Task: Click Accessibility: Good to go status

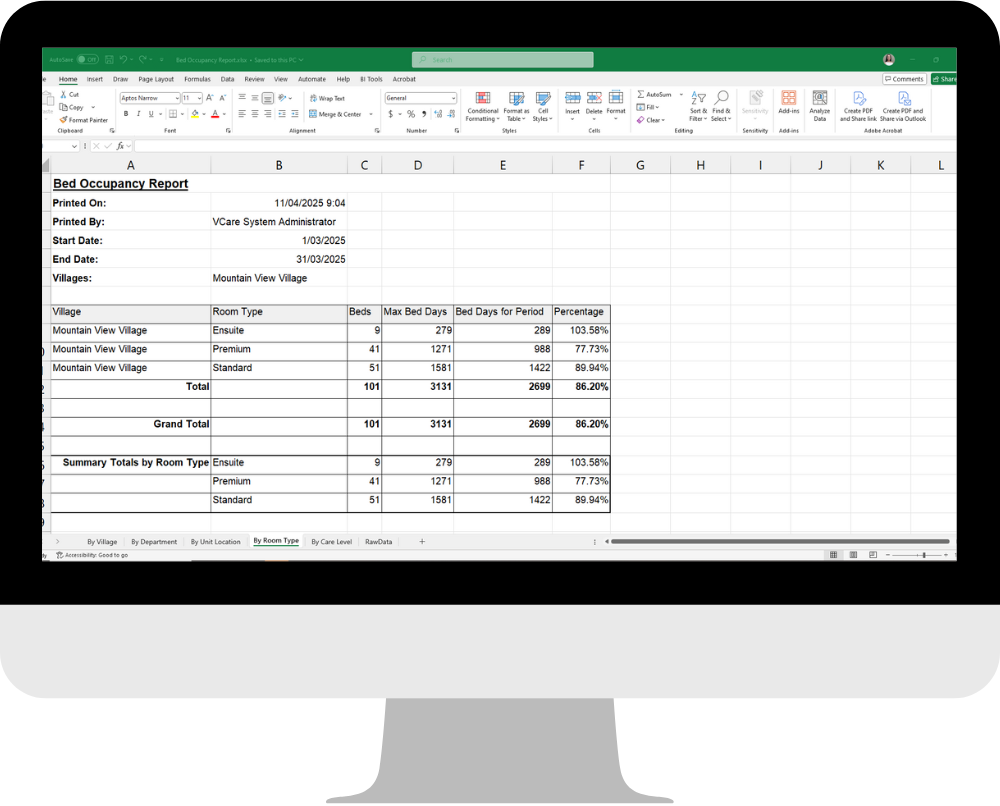Action: click(x=92, y=555)
